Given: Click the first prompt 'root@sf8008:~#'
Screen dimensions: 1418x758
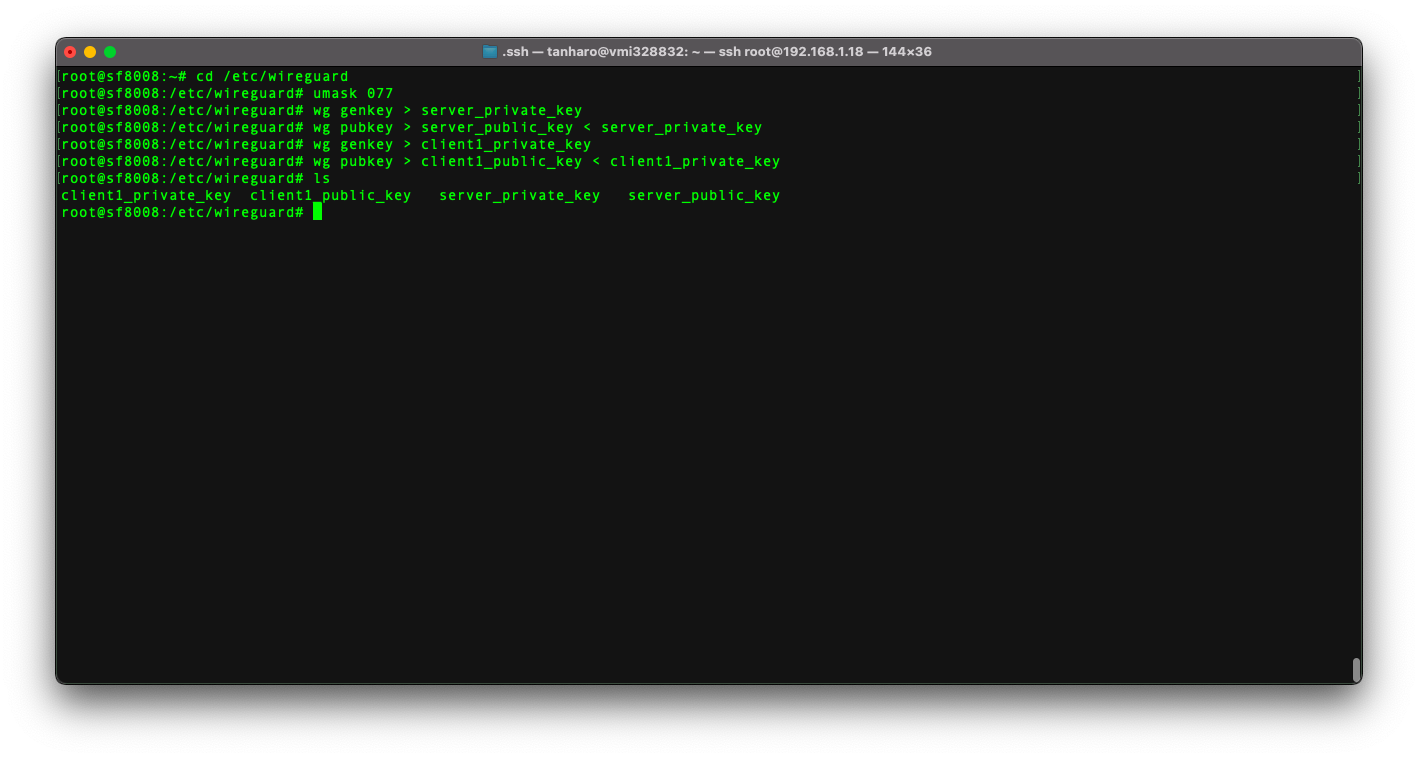Looking at the screenshot, I should (x=123, y=76).
